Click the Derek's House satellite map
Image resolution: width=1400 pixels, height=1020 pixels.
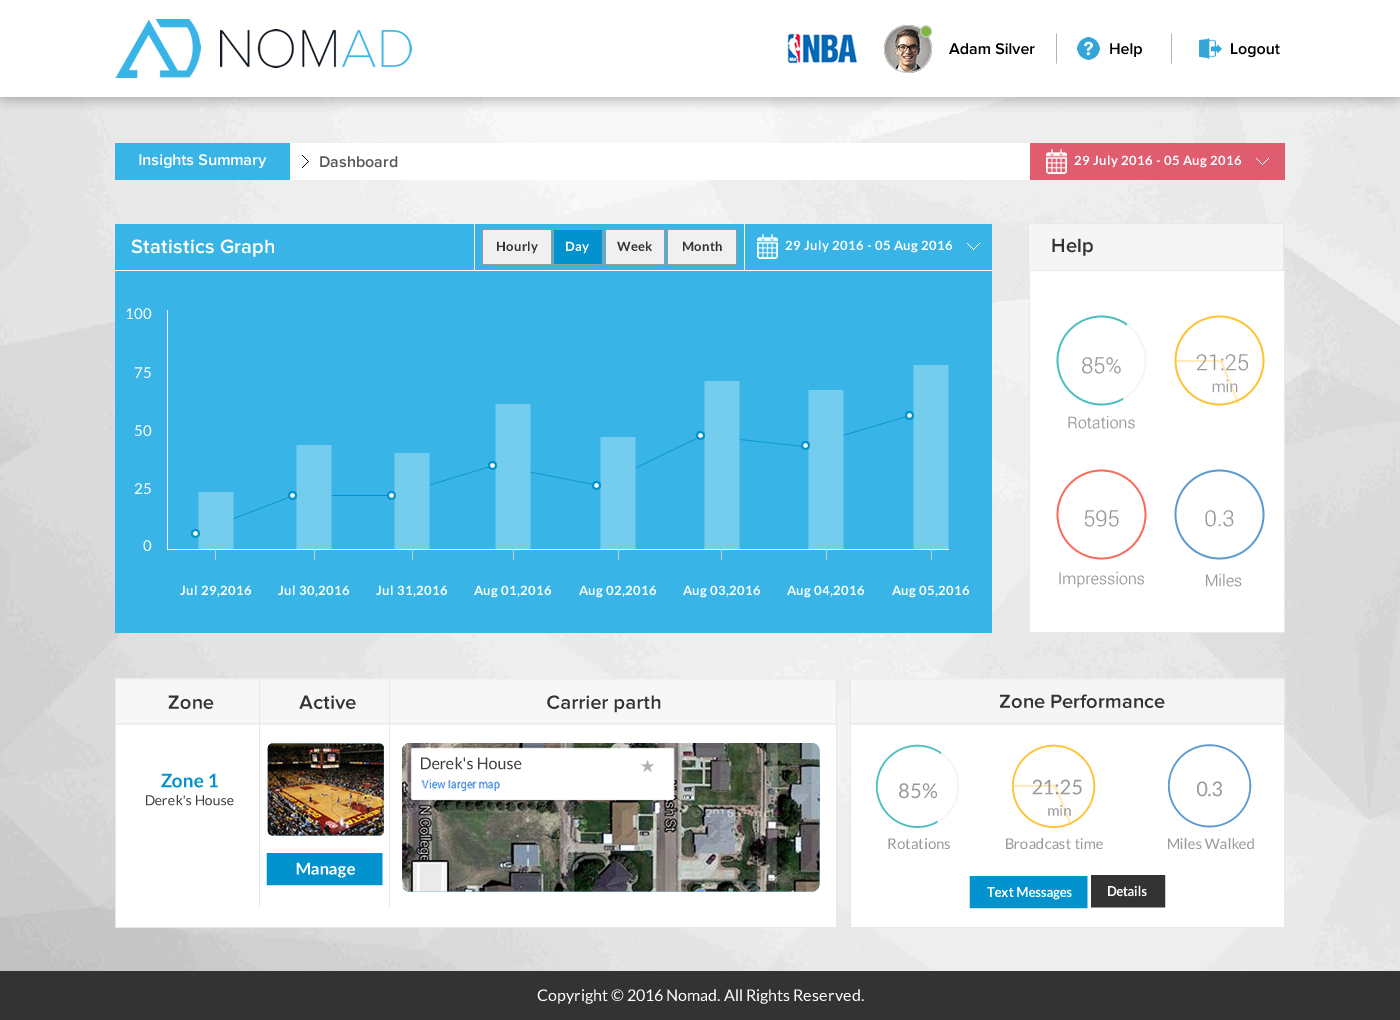click(611, 817)
